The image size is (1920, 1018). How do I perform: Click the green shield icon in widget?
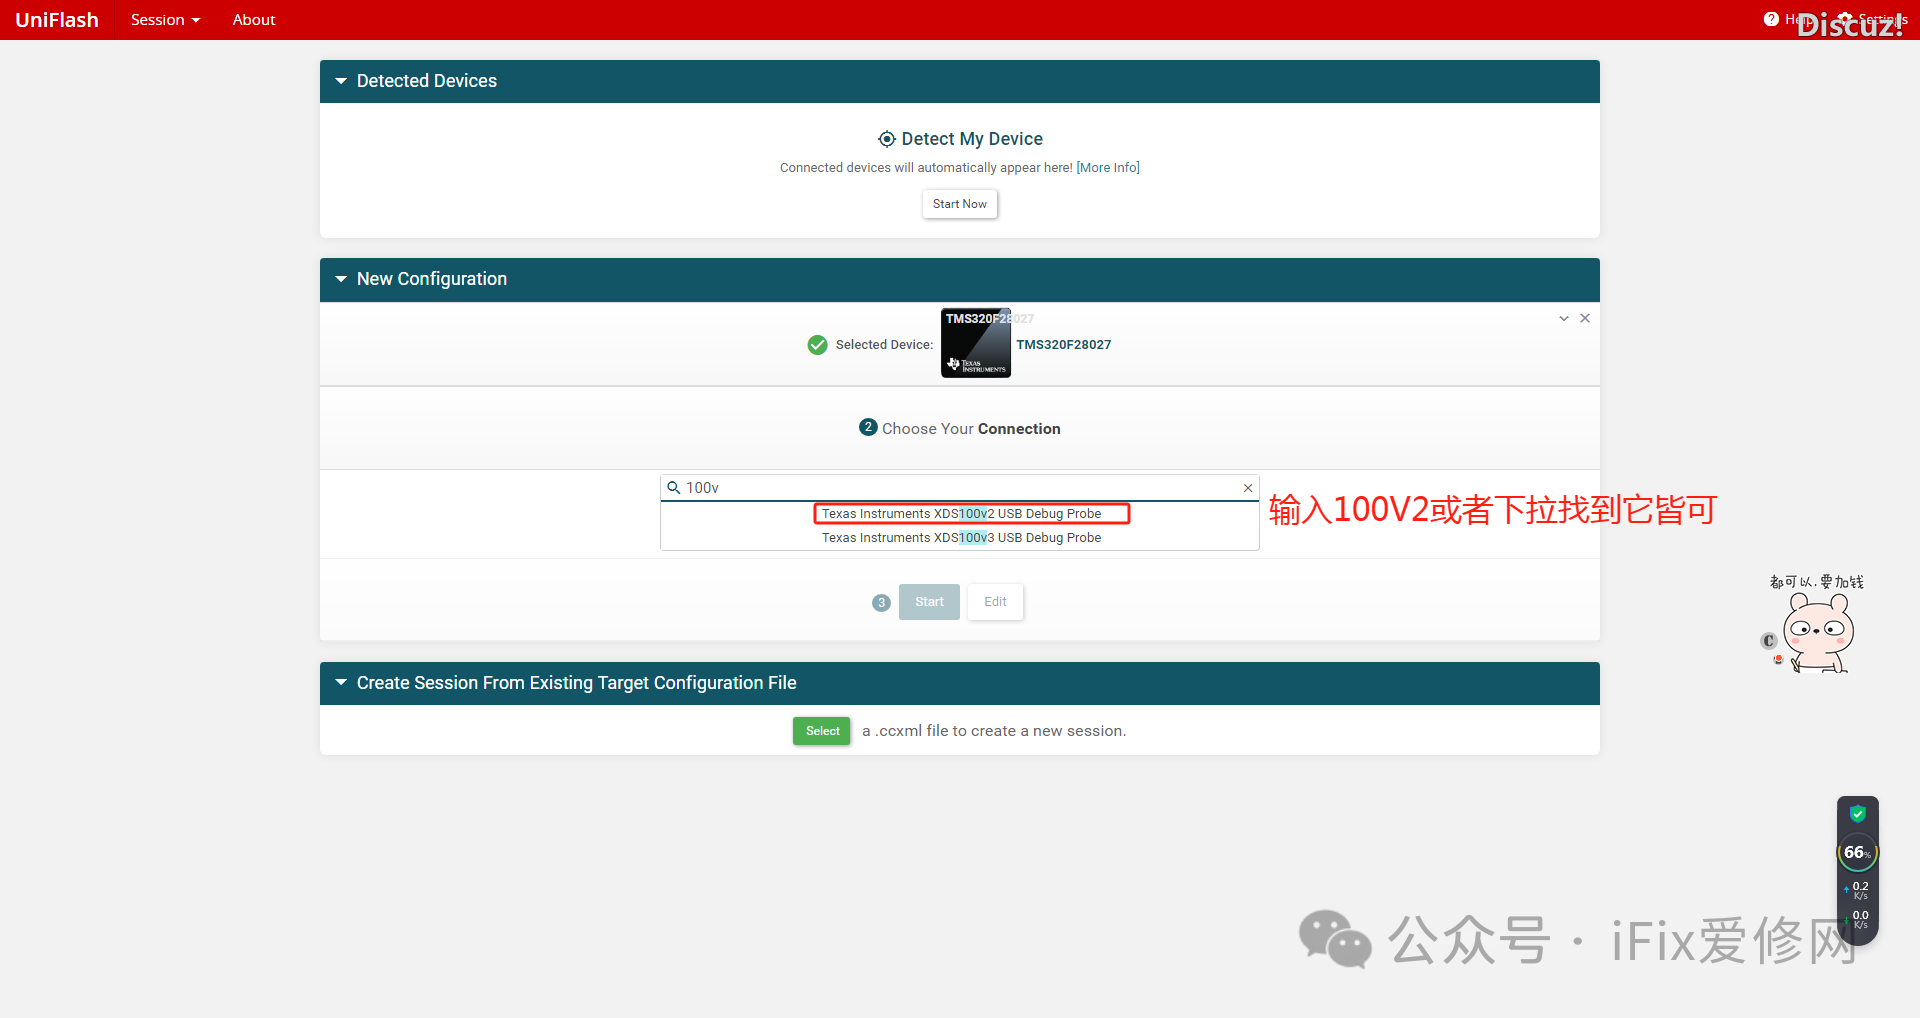(1857, 814)
